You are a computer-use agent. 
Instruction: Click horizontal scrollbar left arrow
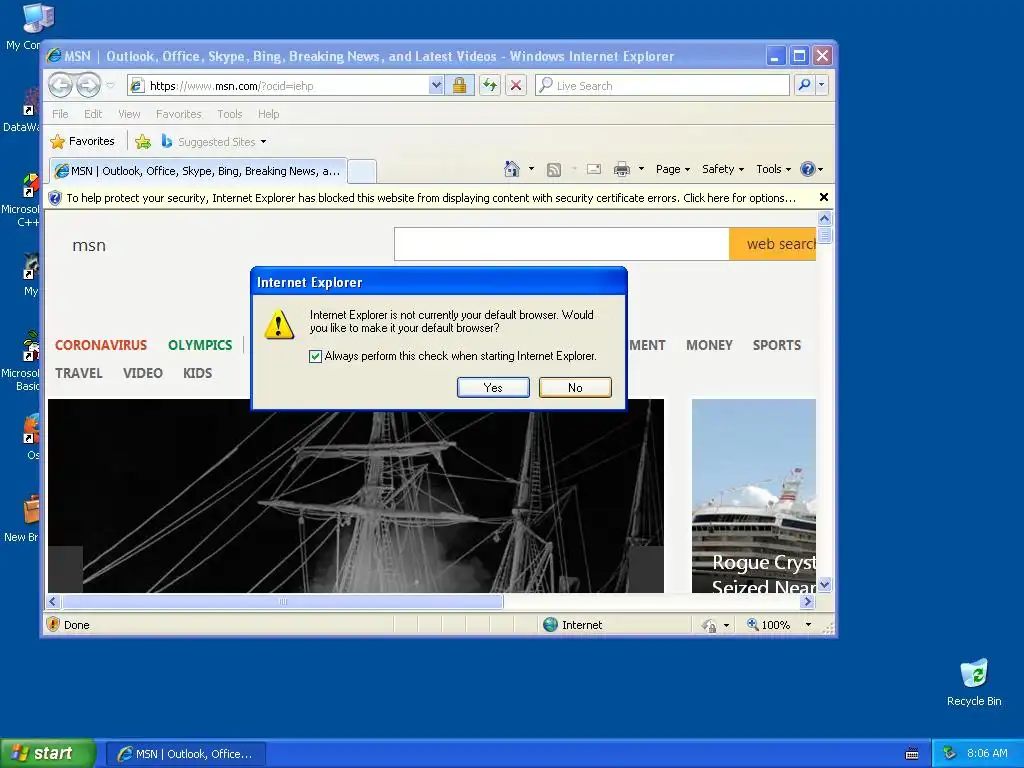[x=54, y=601]
